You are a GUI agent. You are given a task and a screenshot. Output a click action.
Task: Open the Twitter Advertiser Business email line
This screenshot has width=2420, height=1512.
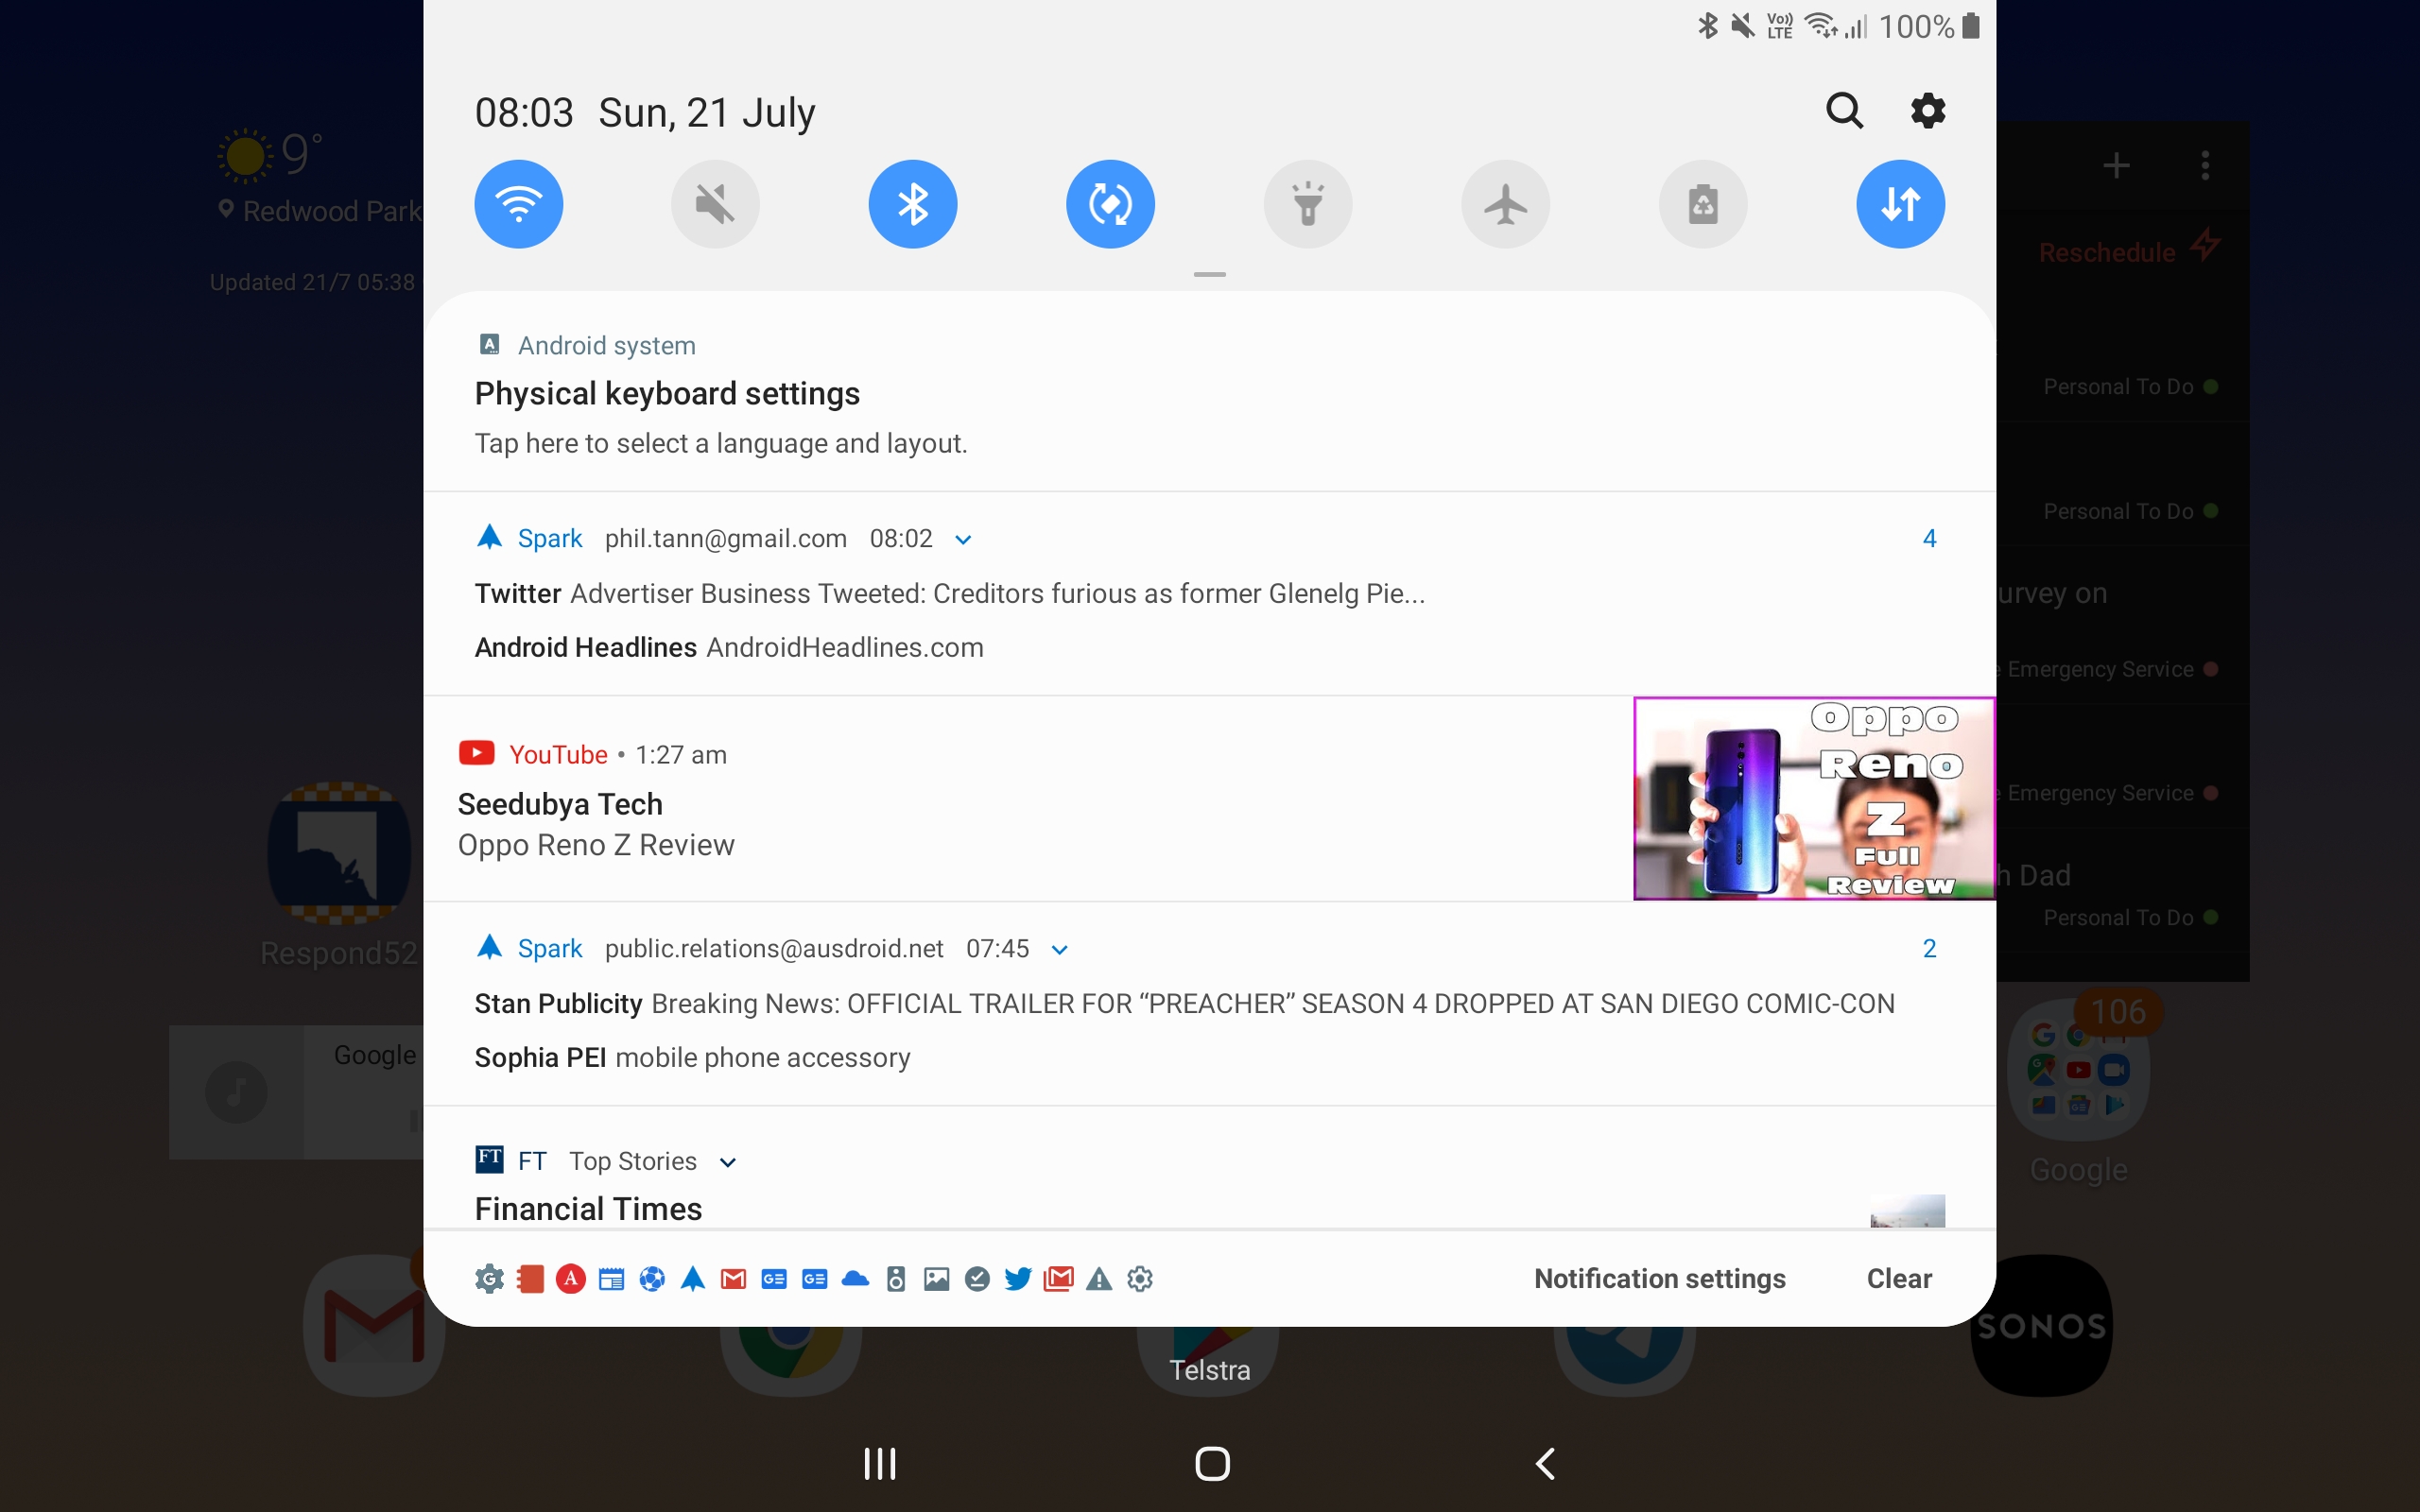tap(950, 594)
